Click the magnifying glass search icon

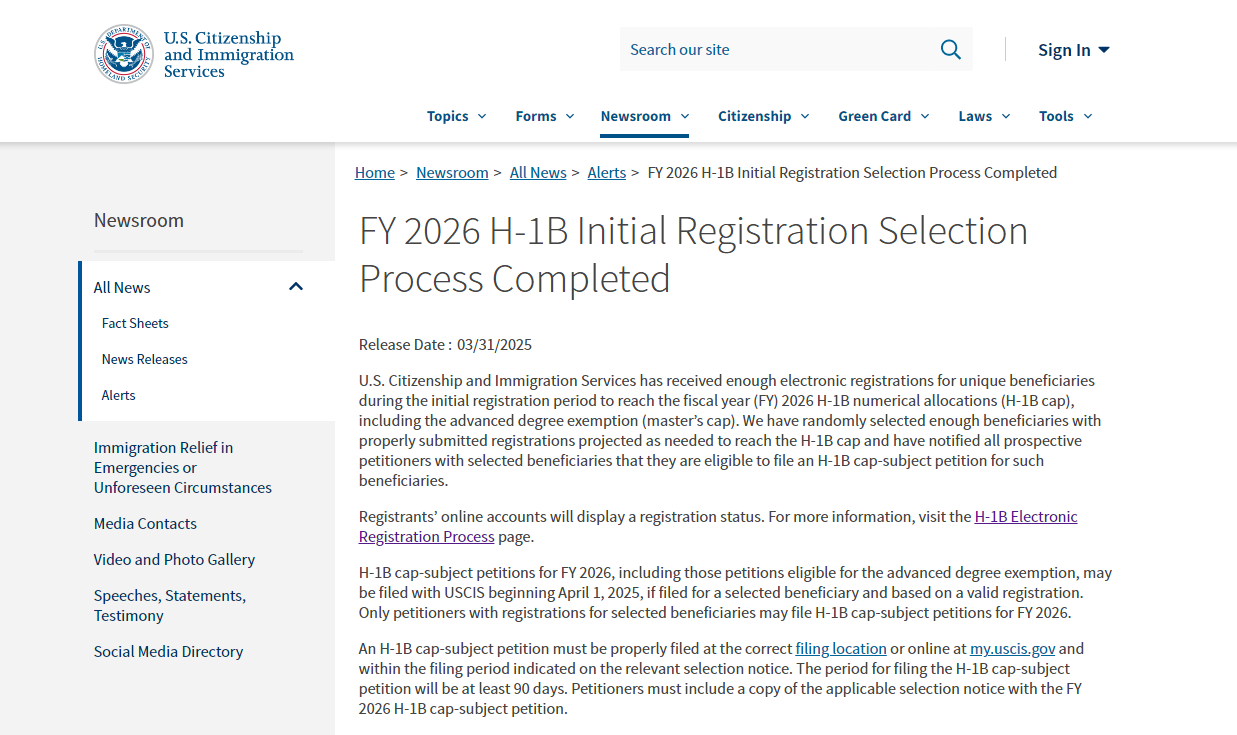tap(950, 50)
